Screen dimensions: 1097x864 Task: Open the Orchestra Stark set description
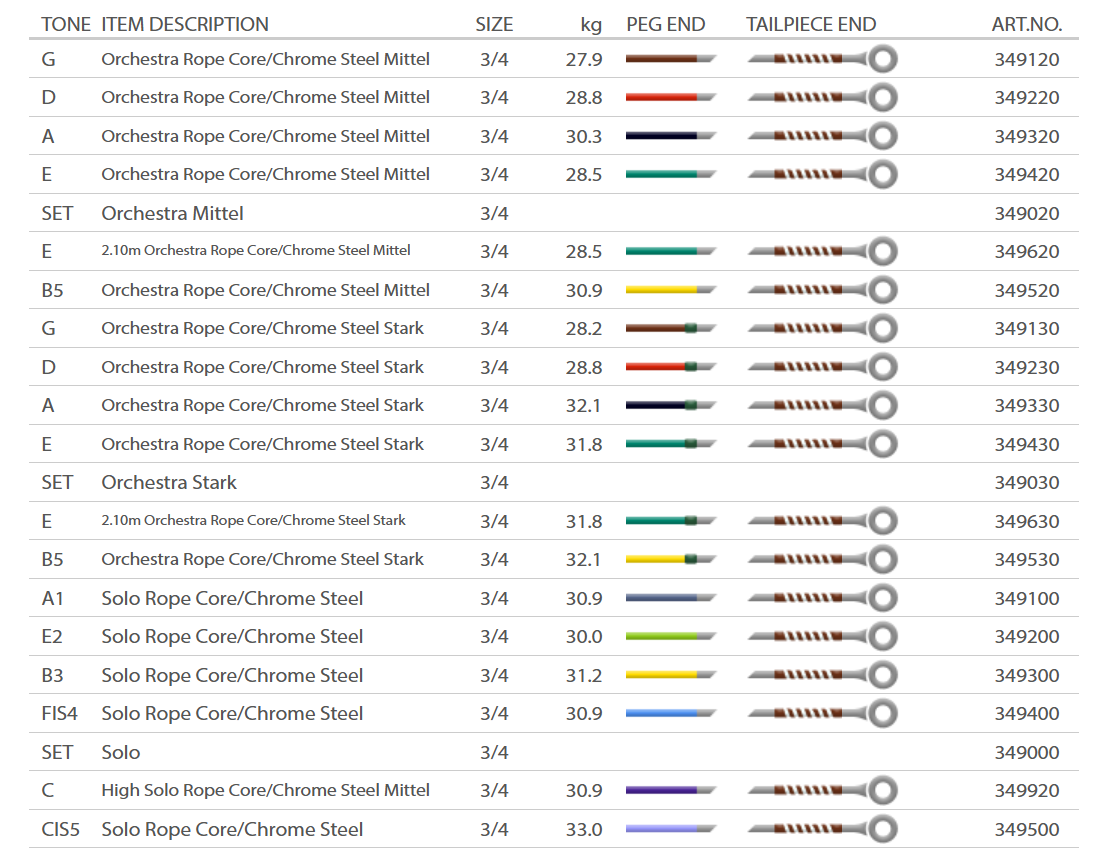tap(169, 483)
